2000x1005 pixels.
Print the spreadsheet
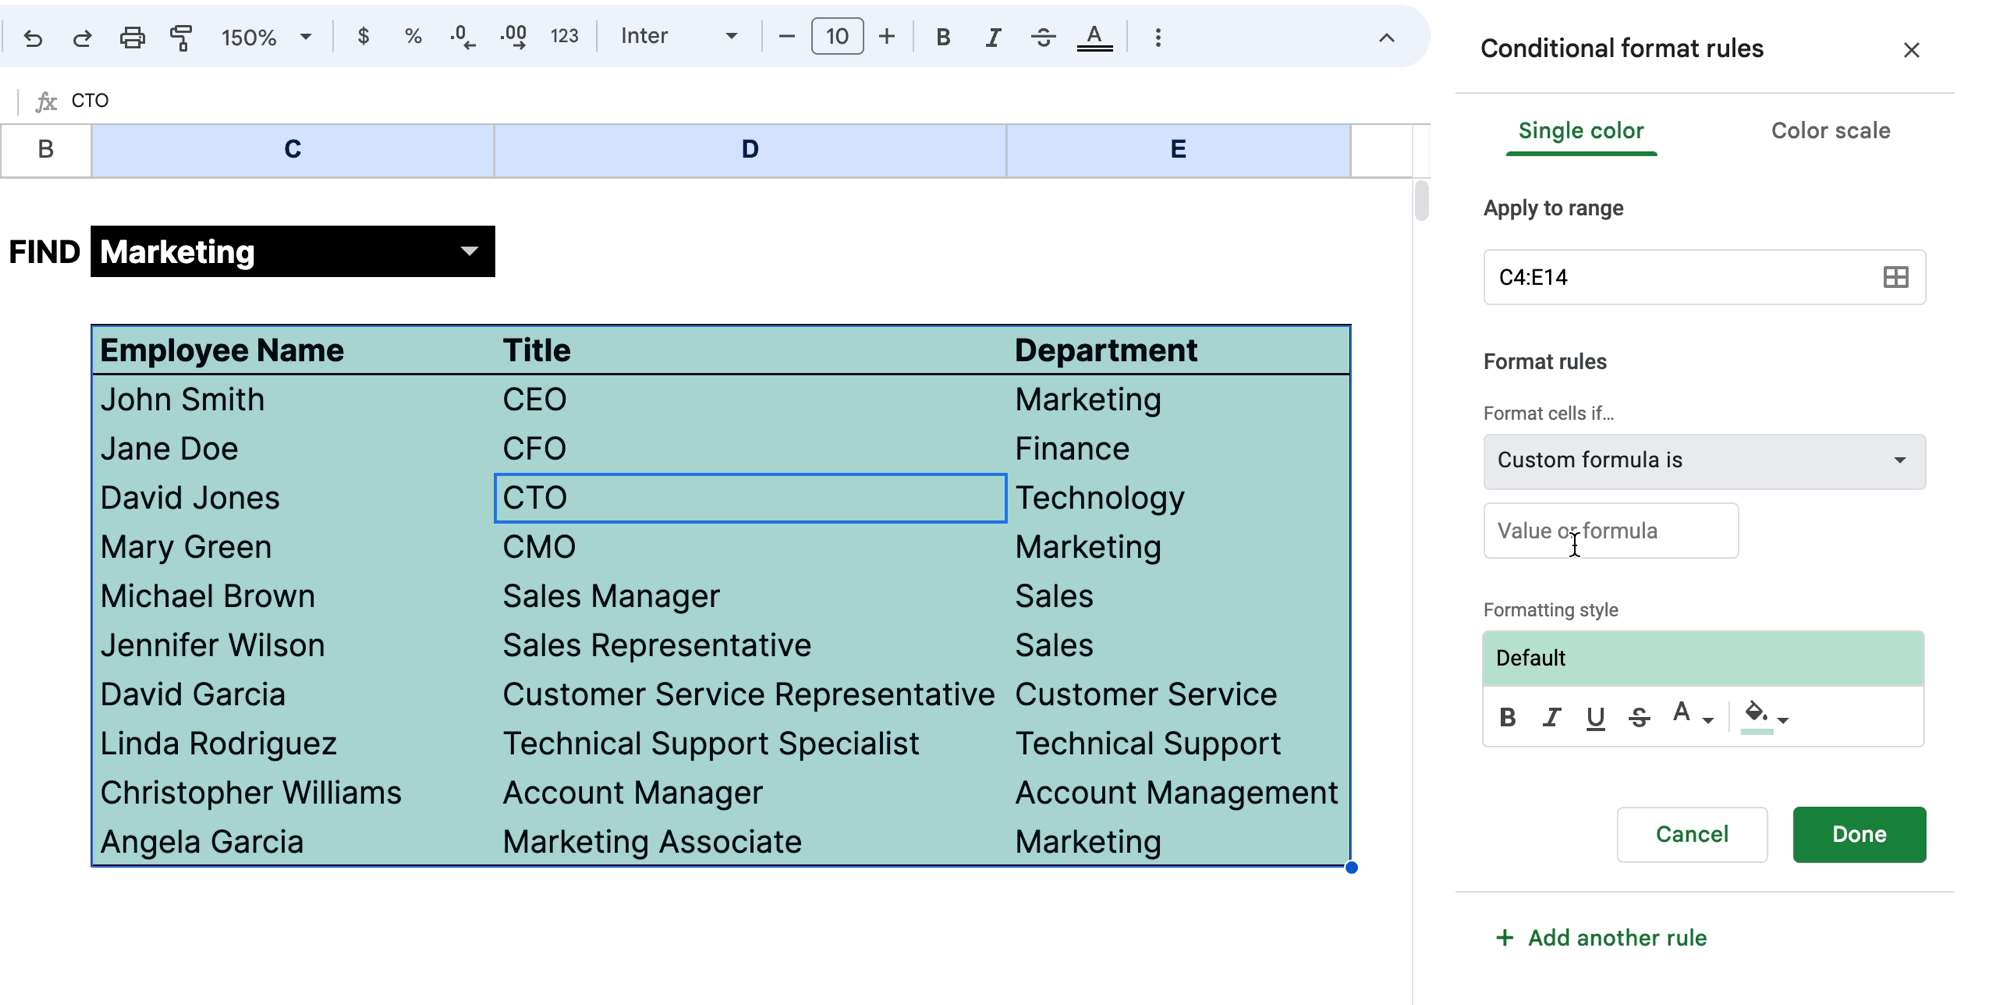pyautogui.click(x=132, y=38)
